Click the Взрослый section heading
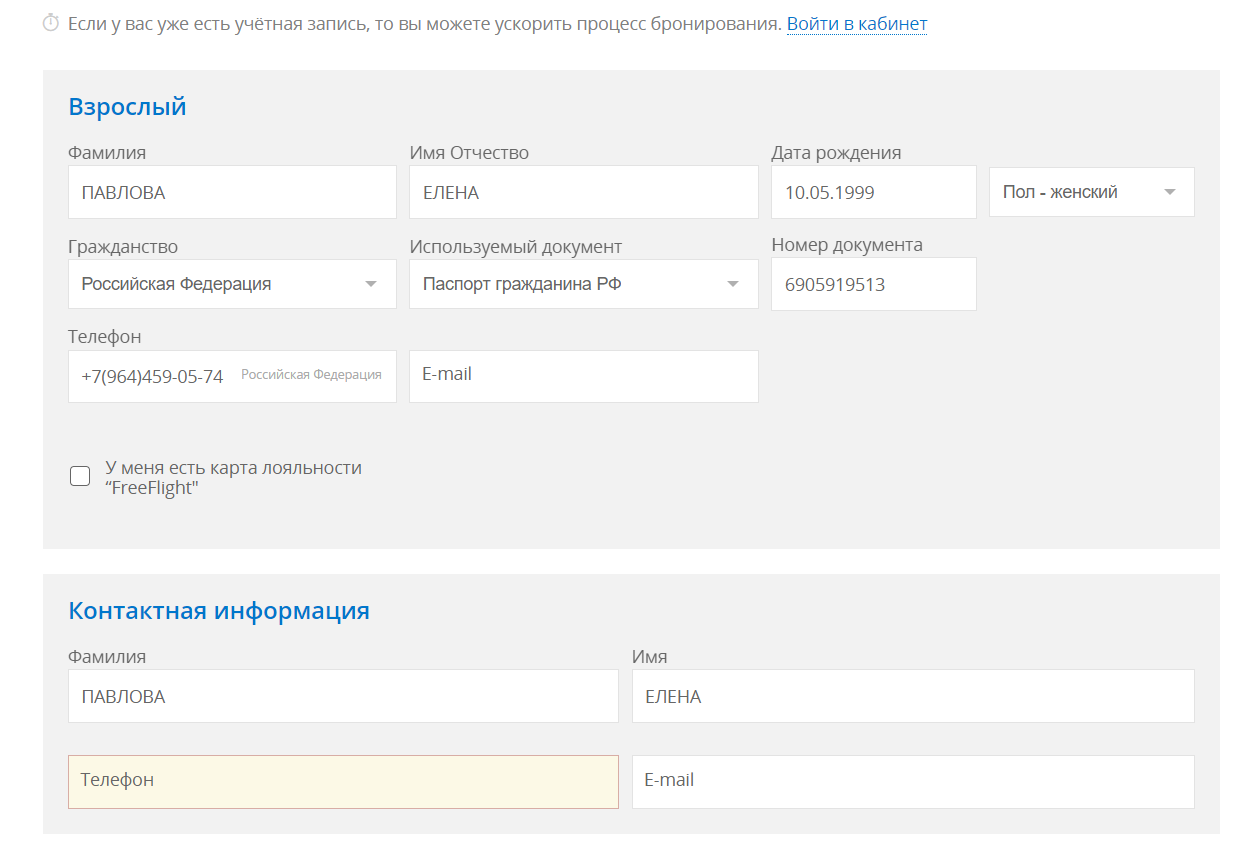 pos(127,107)
